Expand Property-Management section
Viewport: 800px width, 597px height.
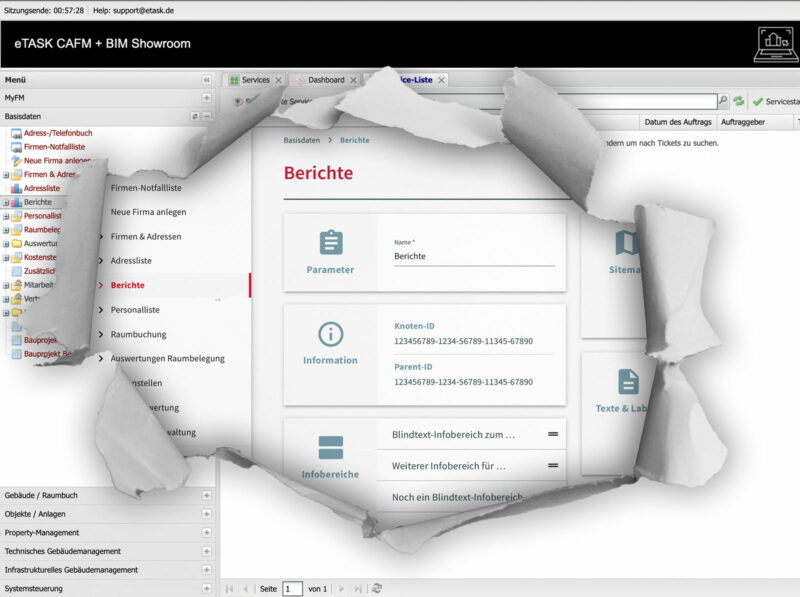(206, 533)
